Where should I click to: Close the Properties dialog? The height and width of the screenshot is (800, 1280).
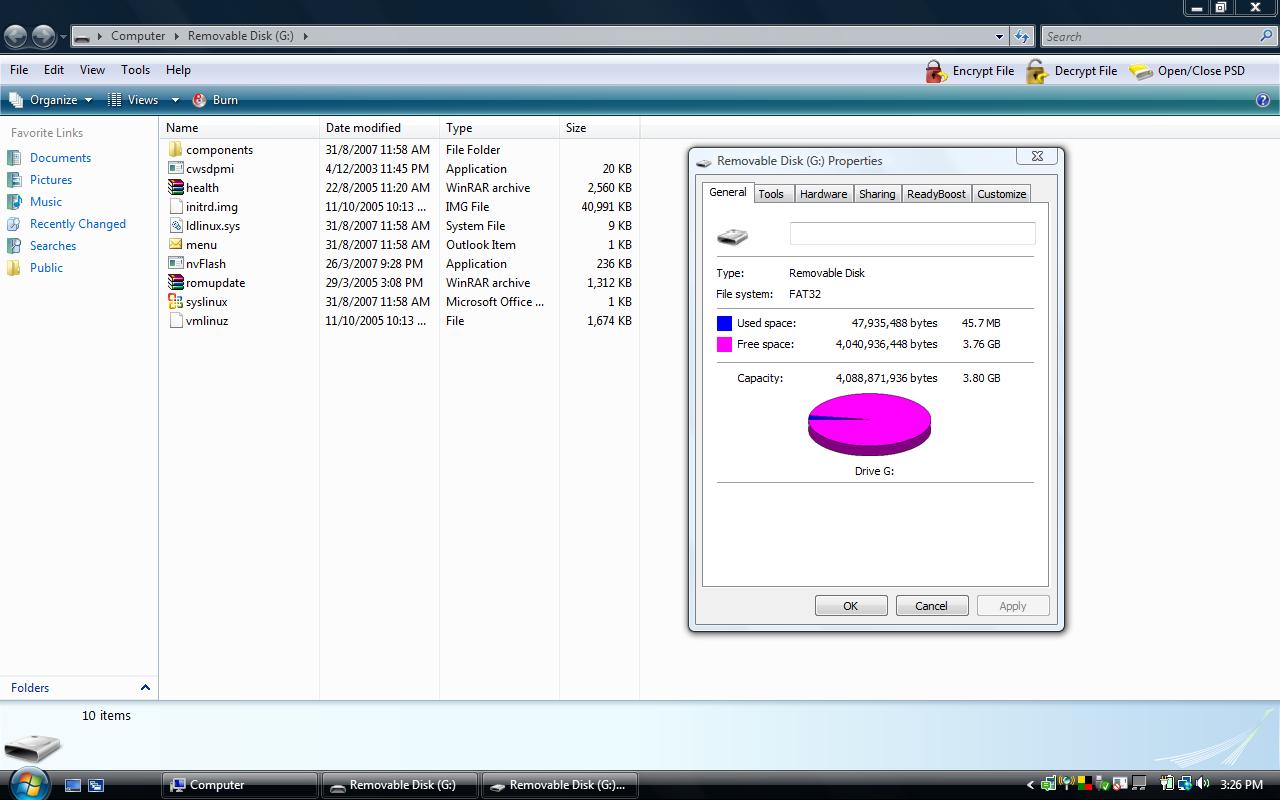(1037, 156)
